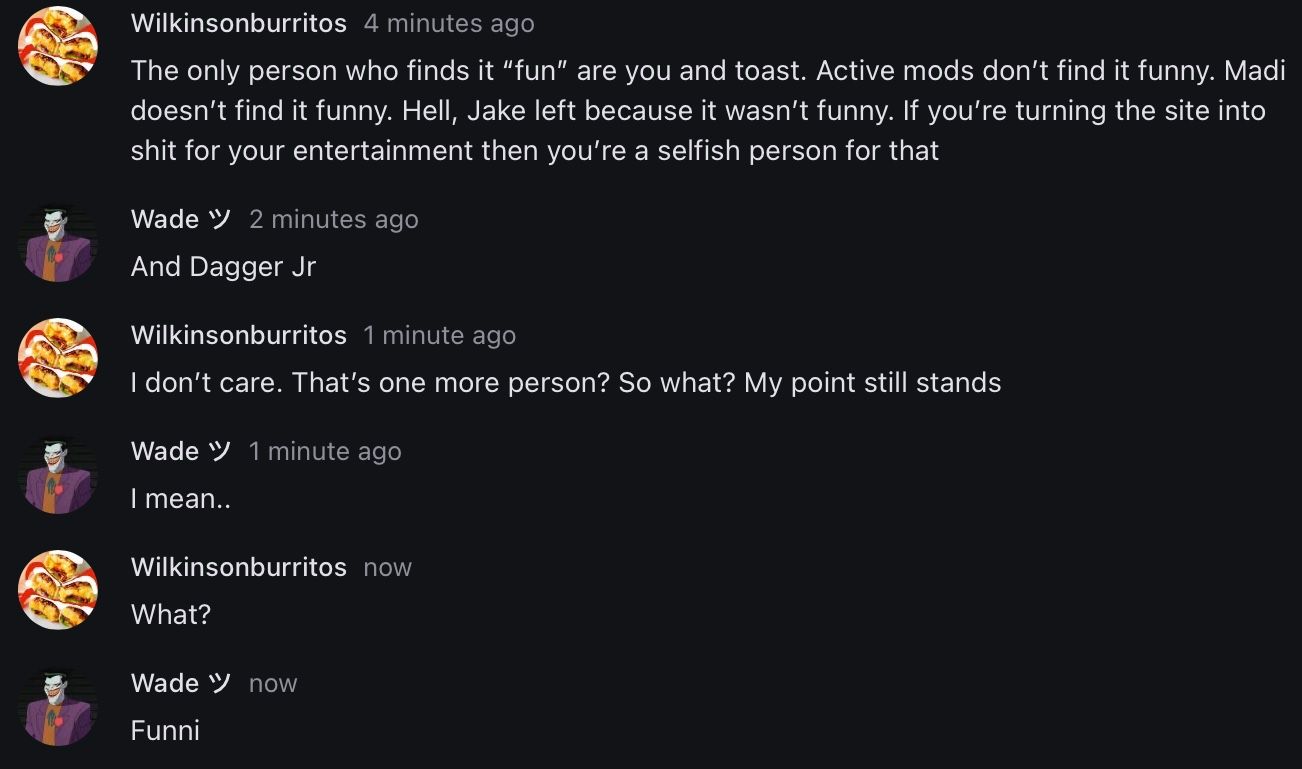Open Wilkinsonburritos username posted 4 minutes ago
This screenshot has width=1302, height=769.
point(238,23)
